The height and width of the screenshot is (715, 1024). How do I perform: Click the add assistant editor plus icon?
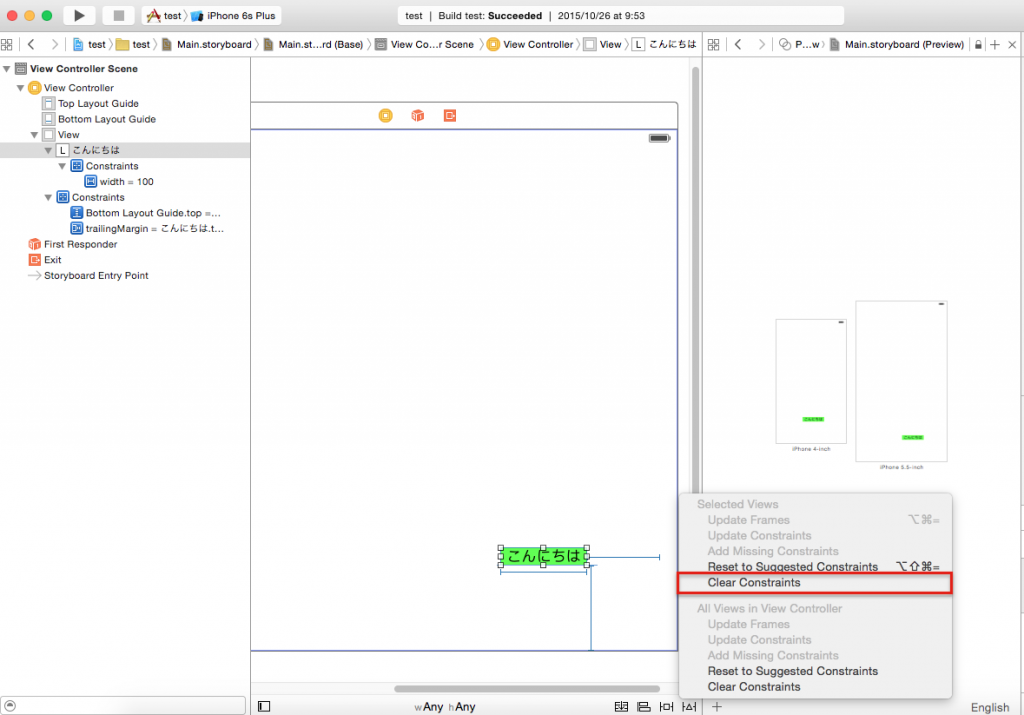994,45
